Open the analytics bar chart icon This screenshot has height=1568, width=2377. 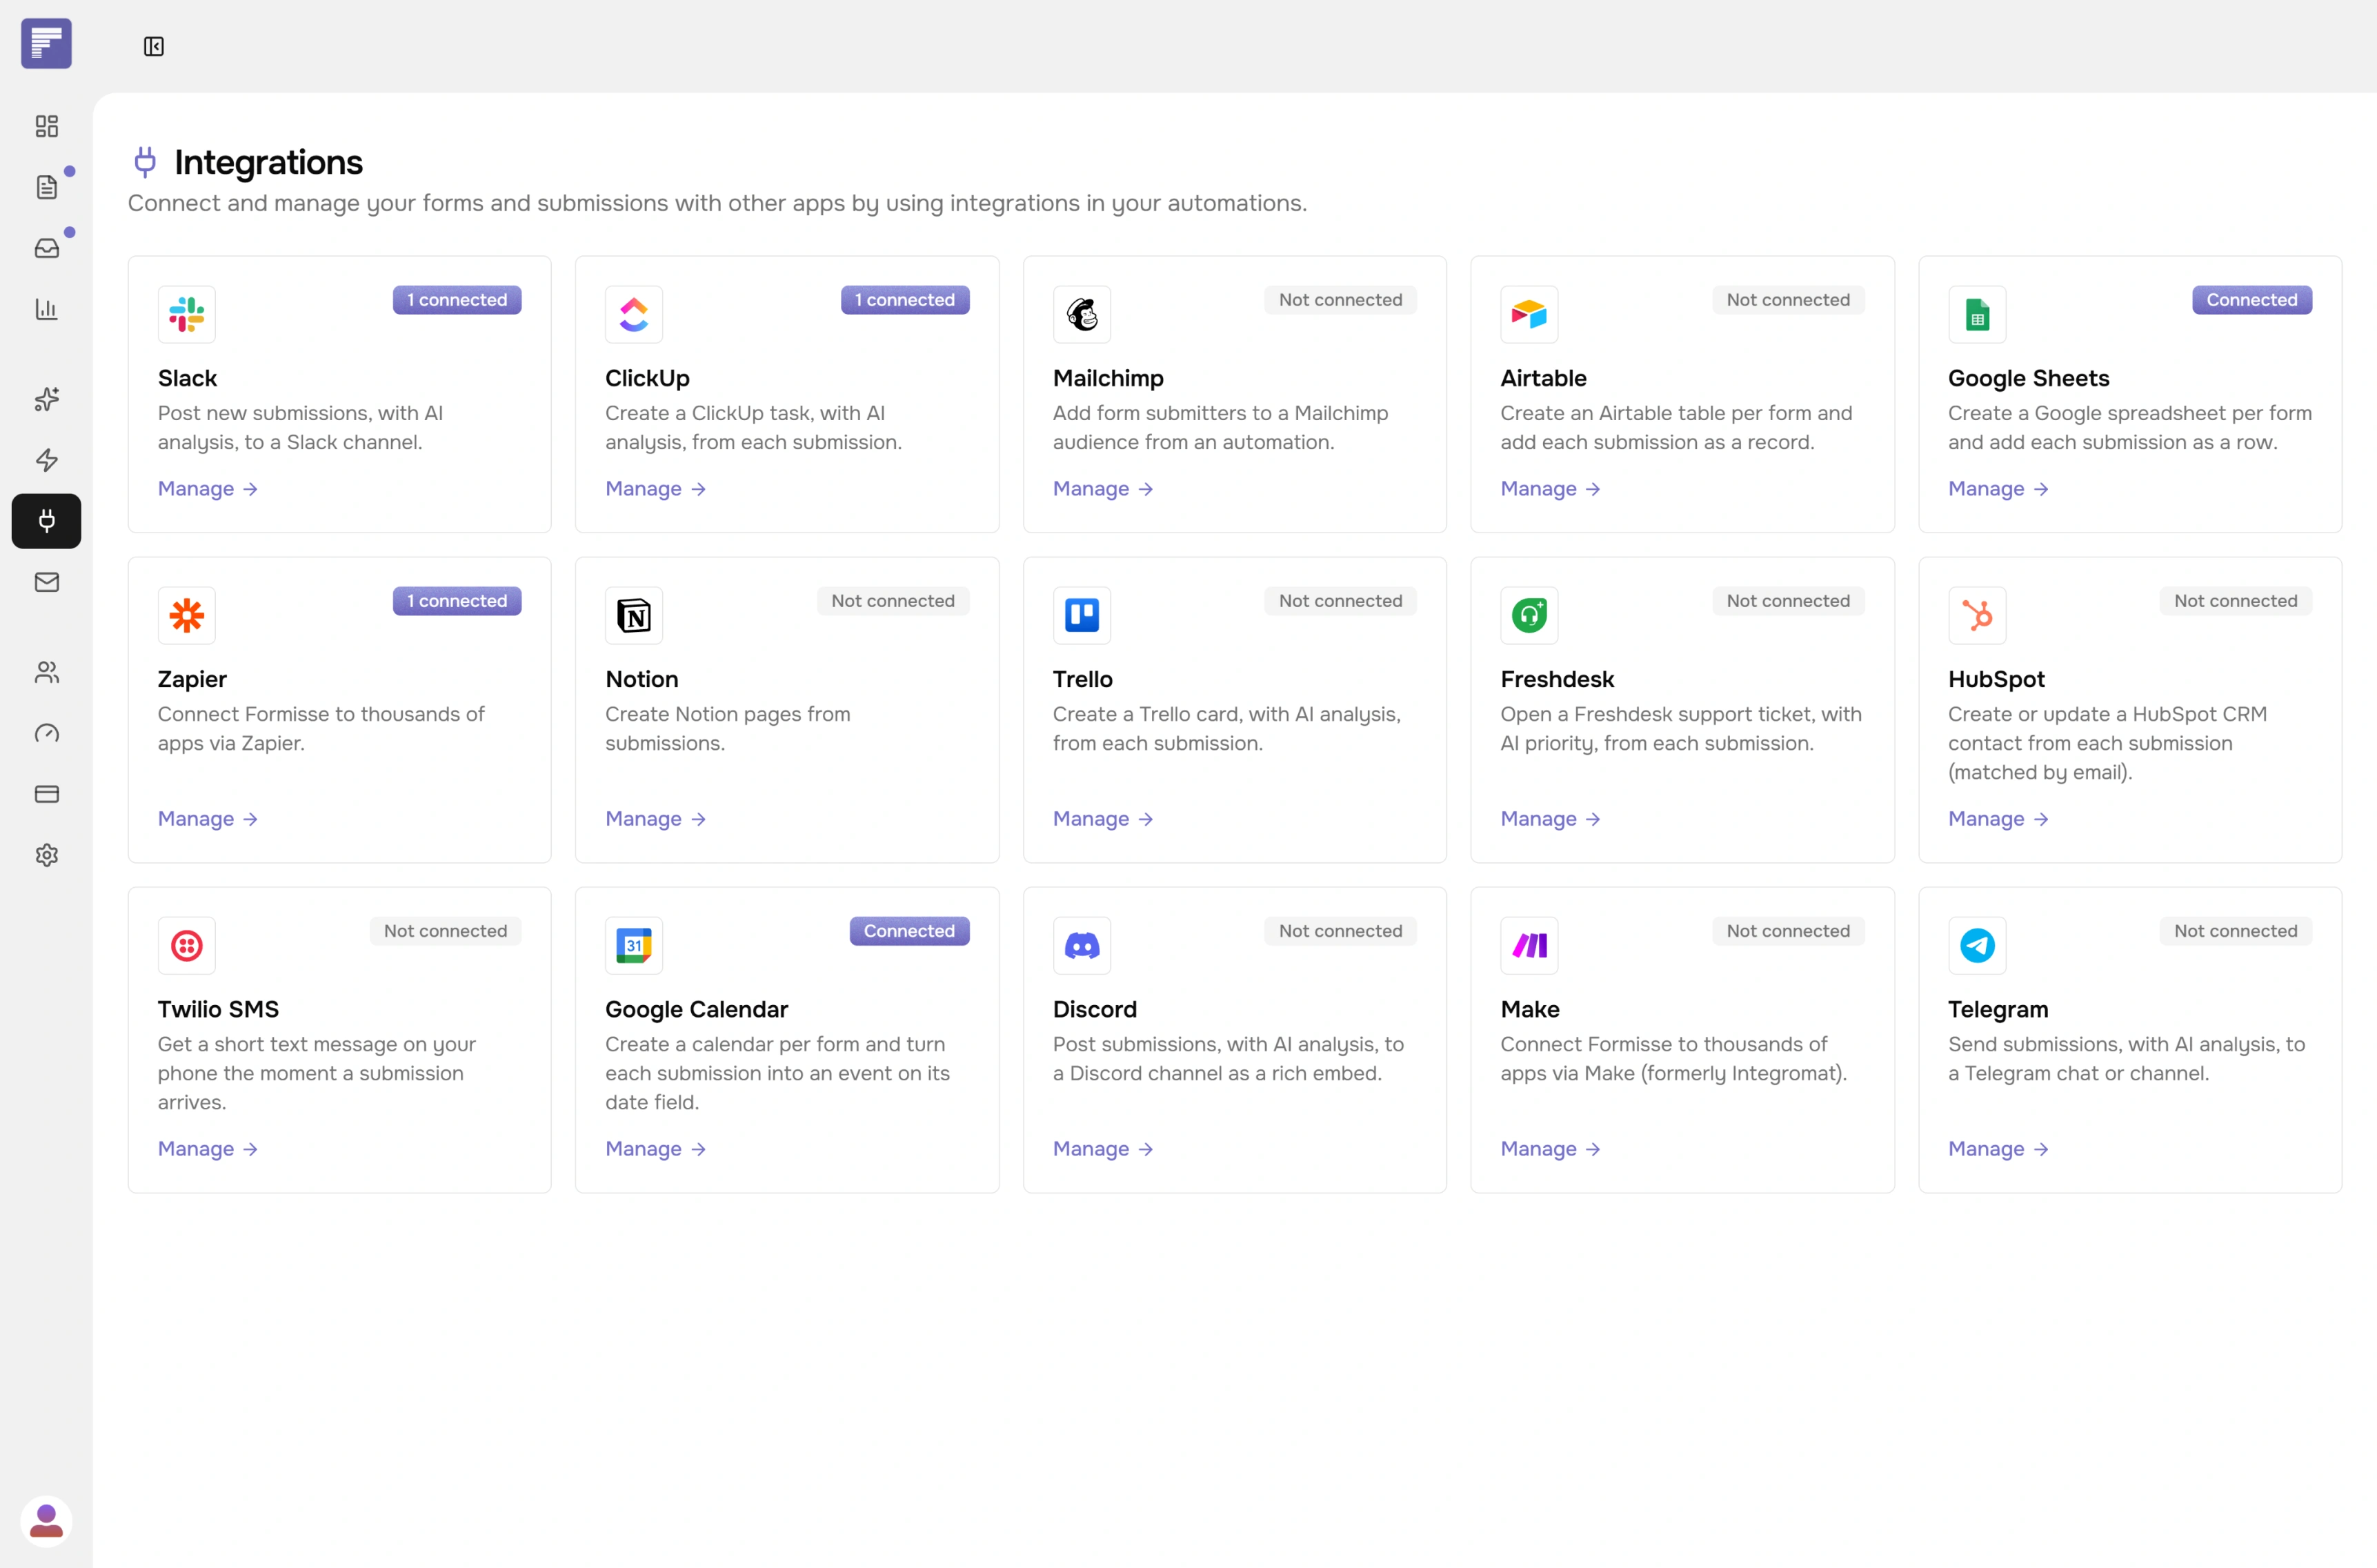pos(46,309)
